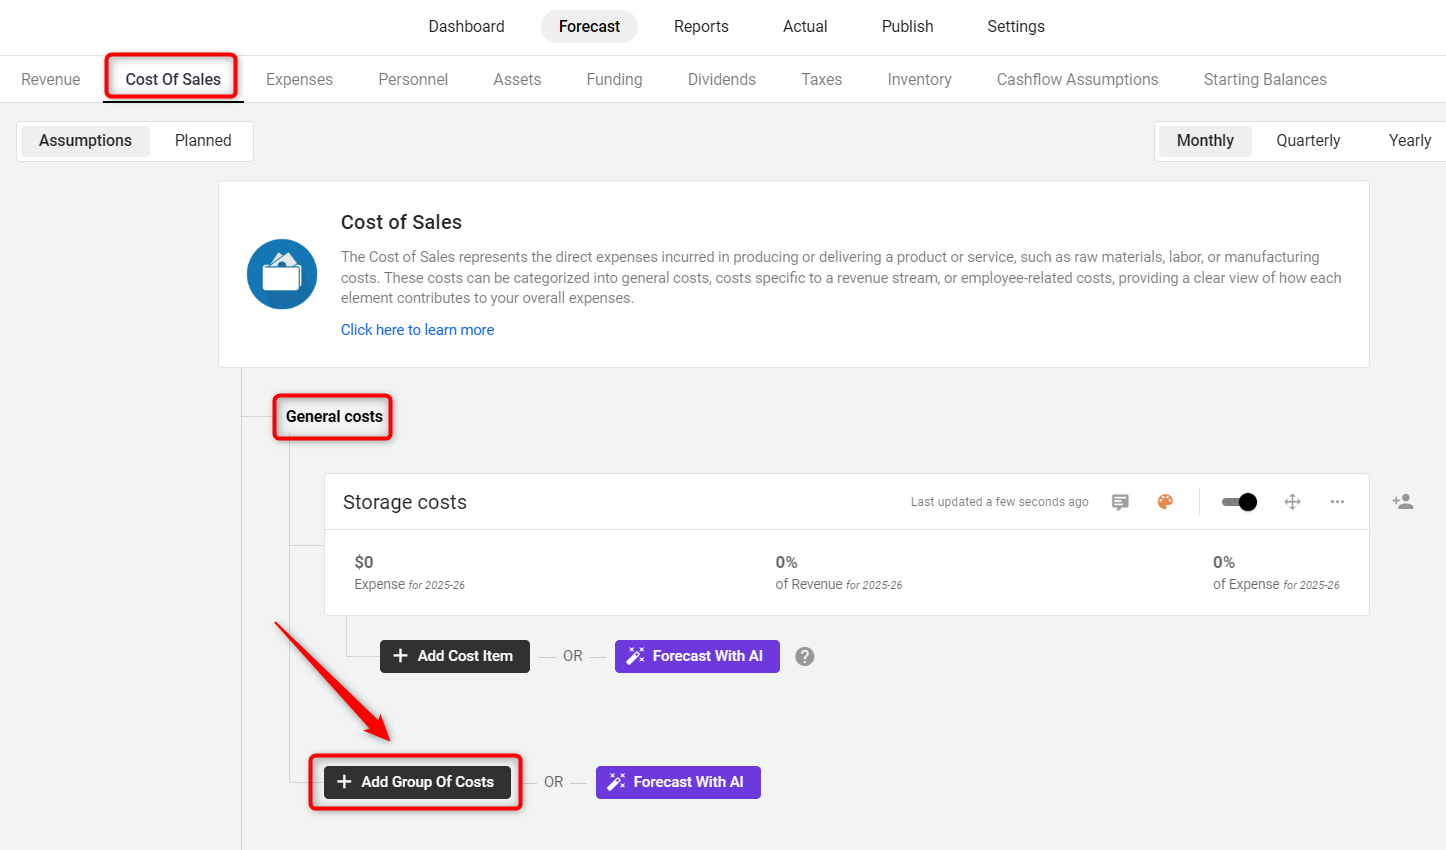Click Forecast With AI beside Add Cost Item

(x=697, y=656)
